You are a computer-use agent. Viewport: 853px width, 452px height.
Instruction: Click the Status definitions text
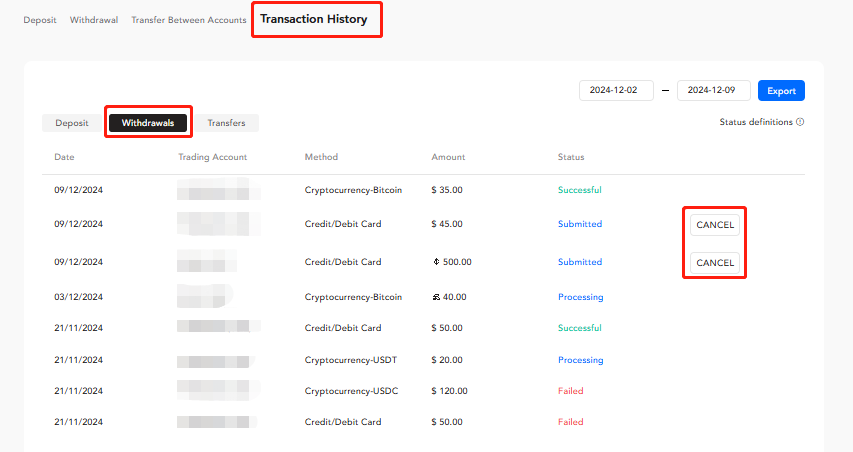pos(755,122)
